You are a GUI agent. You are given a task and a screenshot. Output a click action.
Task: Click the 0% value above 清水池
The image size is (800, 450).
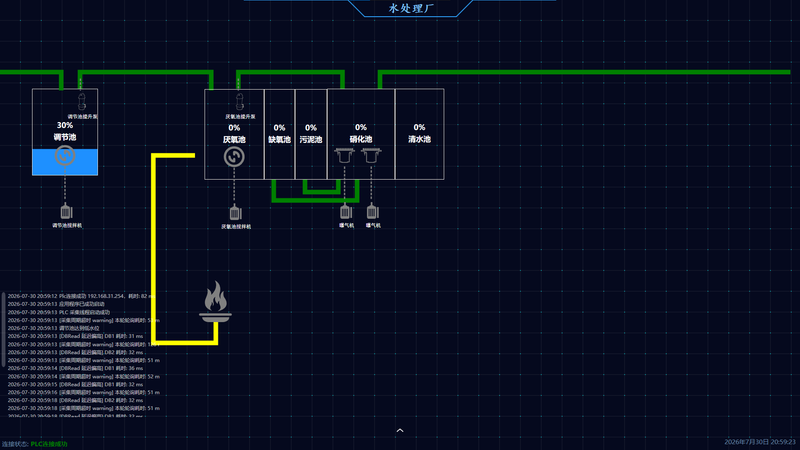[419, 127]
